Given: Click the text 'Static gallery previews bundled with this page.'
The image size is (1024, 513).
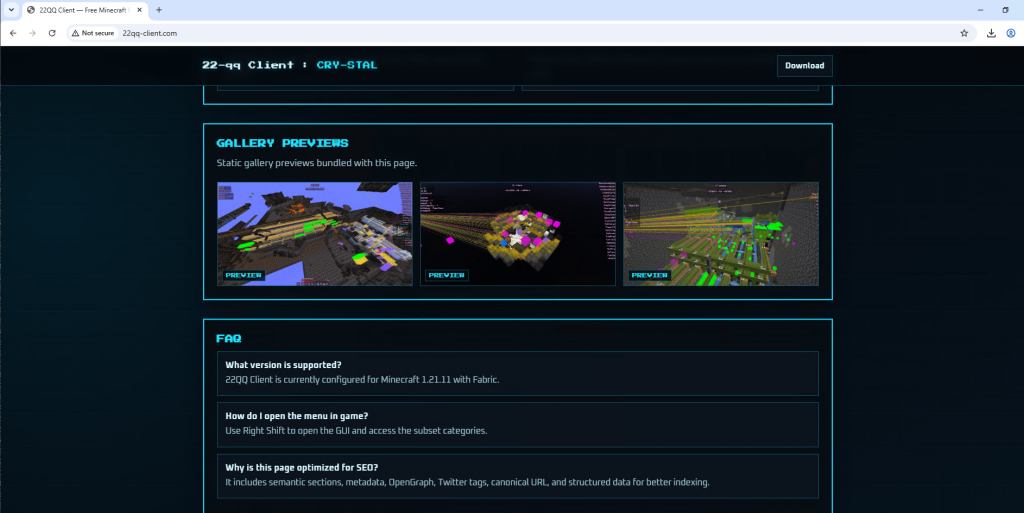Looking at the screenshot, I should pyautogui.click(x=317, y=163).
